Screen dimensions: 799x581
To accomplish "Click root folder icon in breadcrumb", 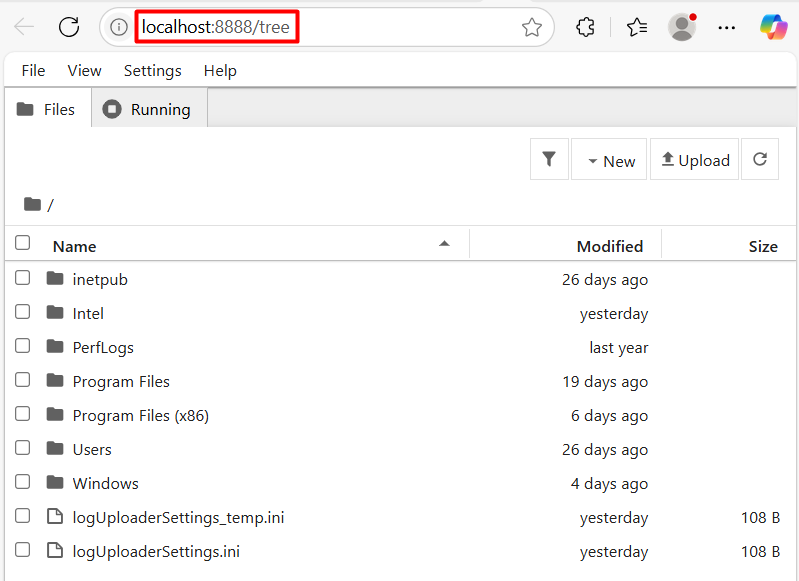I will (x=32, y=204).
